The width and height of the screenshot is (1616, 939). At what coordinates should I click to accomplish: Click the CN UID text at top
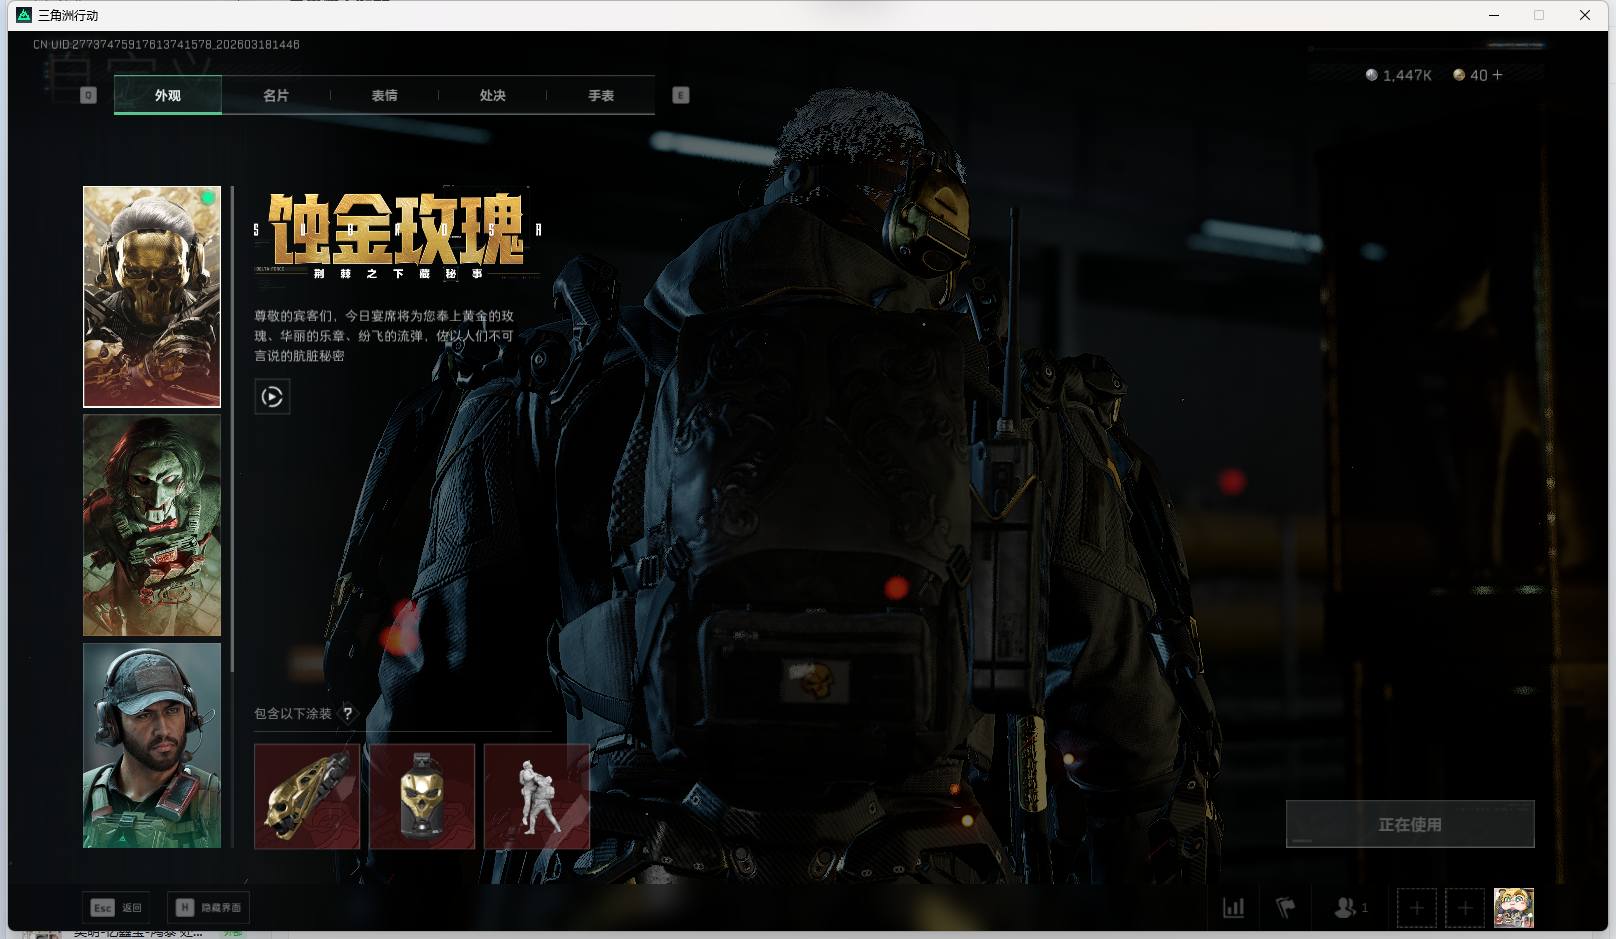(x=166, y=44)
